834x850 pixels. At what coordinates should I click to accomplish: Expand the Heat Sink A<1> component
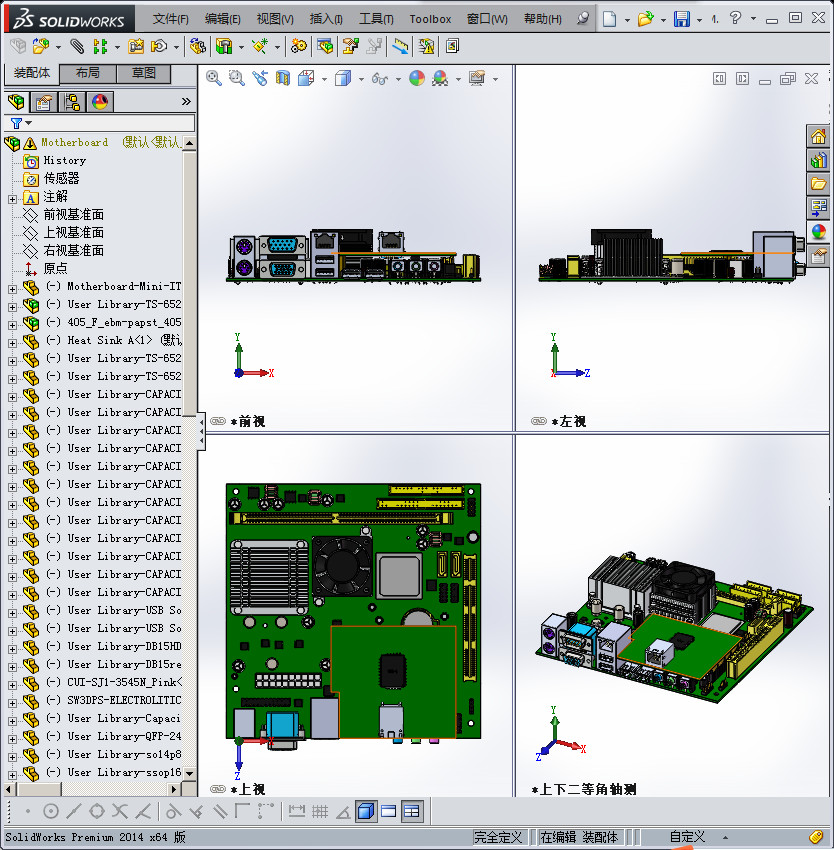(x=12, y=343)
